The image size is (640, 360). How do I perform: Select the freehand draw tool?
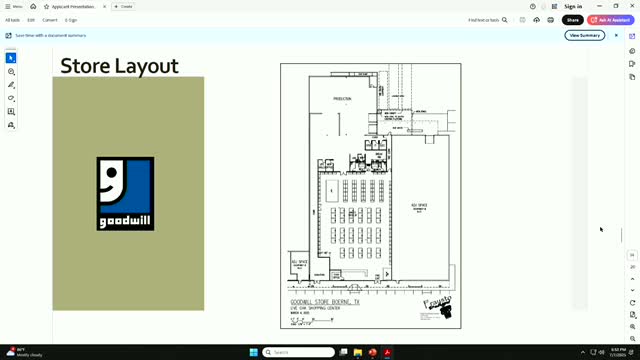pos(11,98)
